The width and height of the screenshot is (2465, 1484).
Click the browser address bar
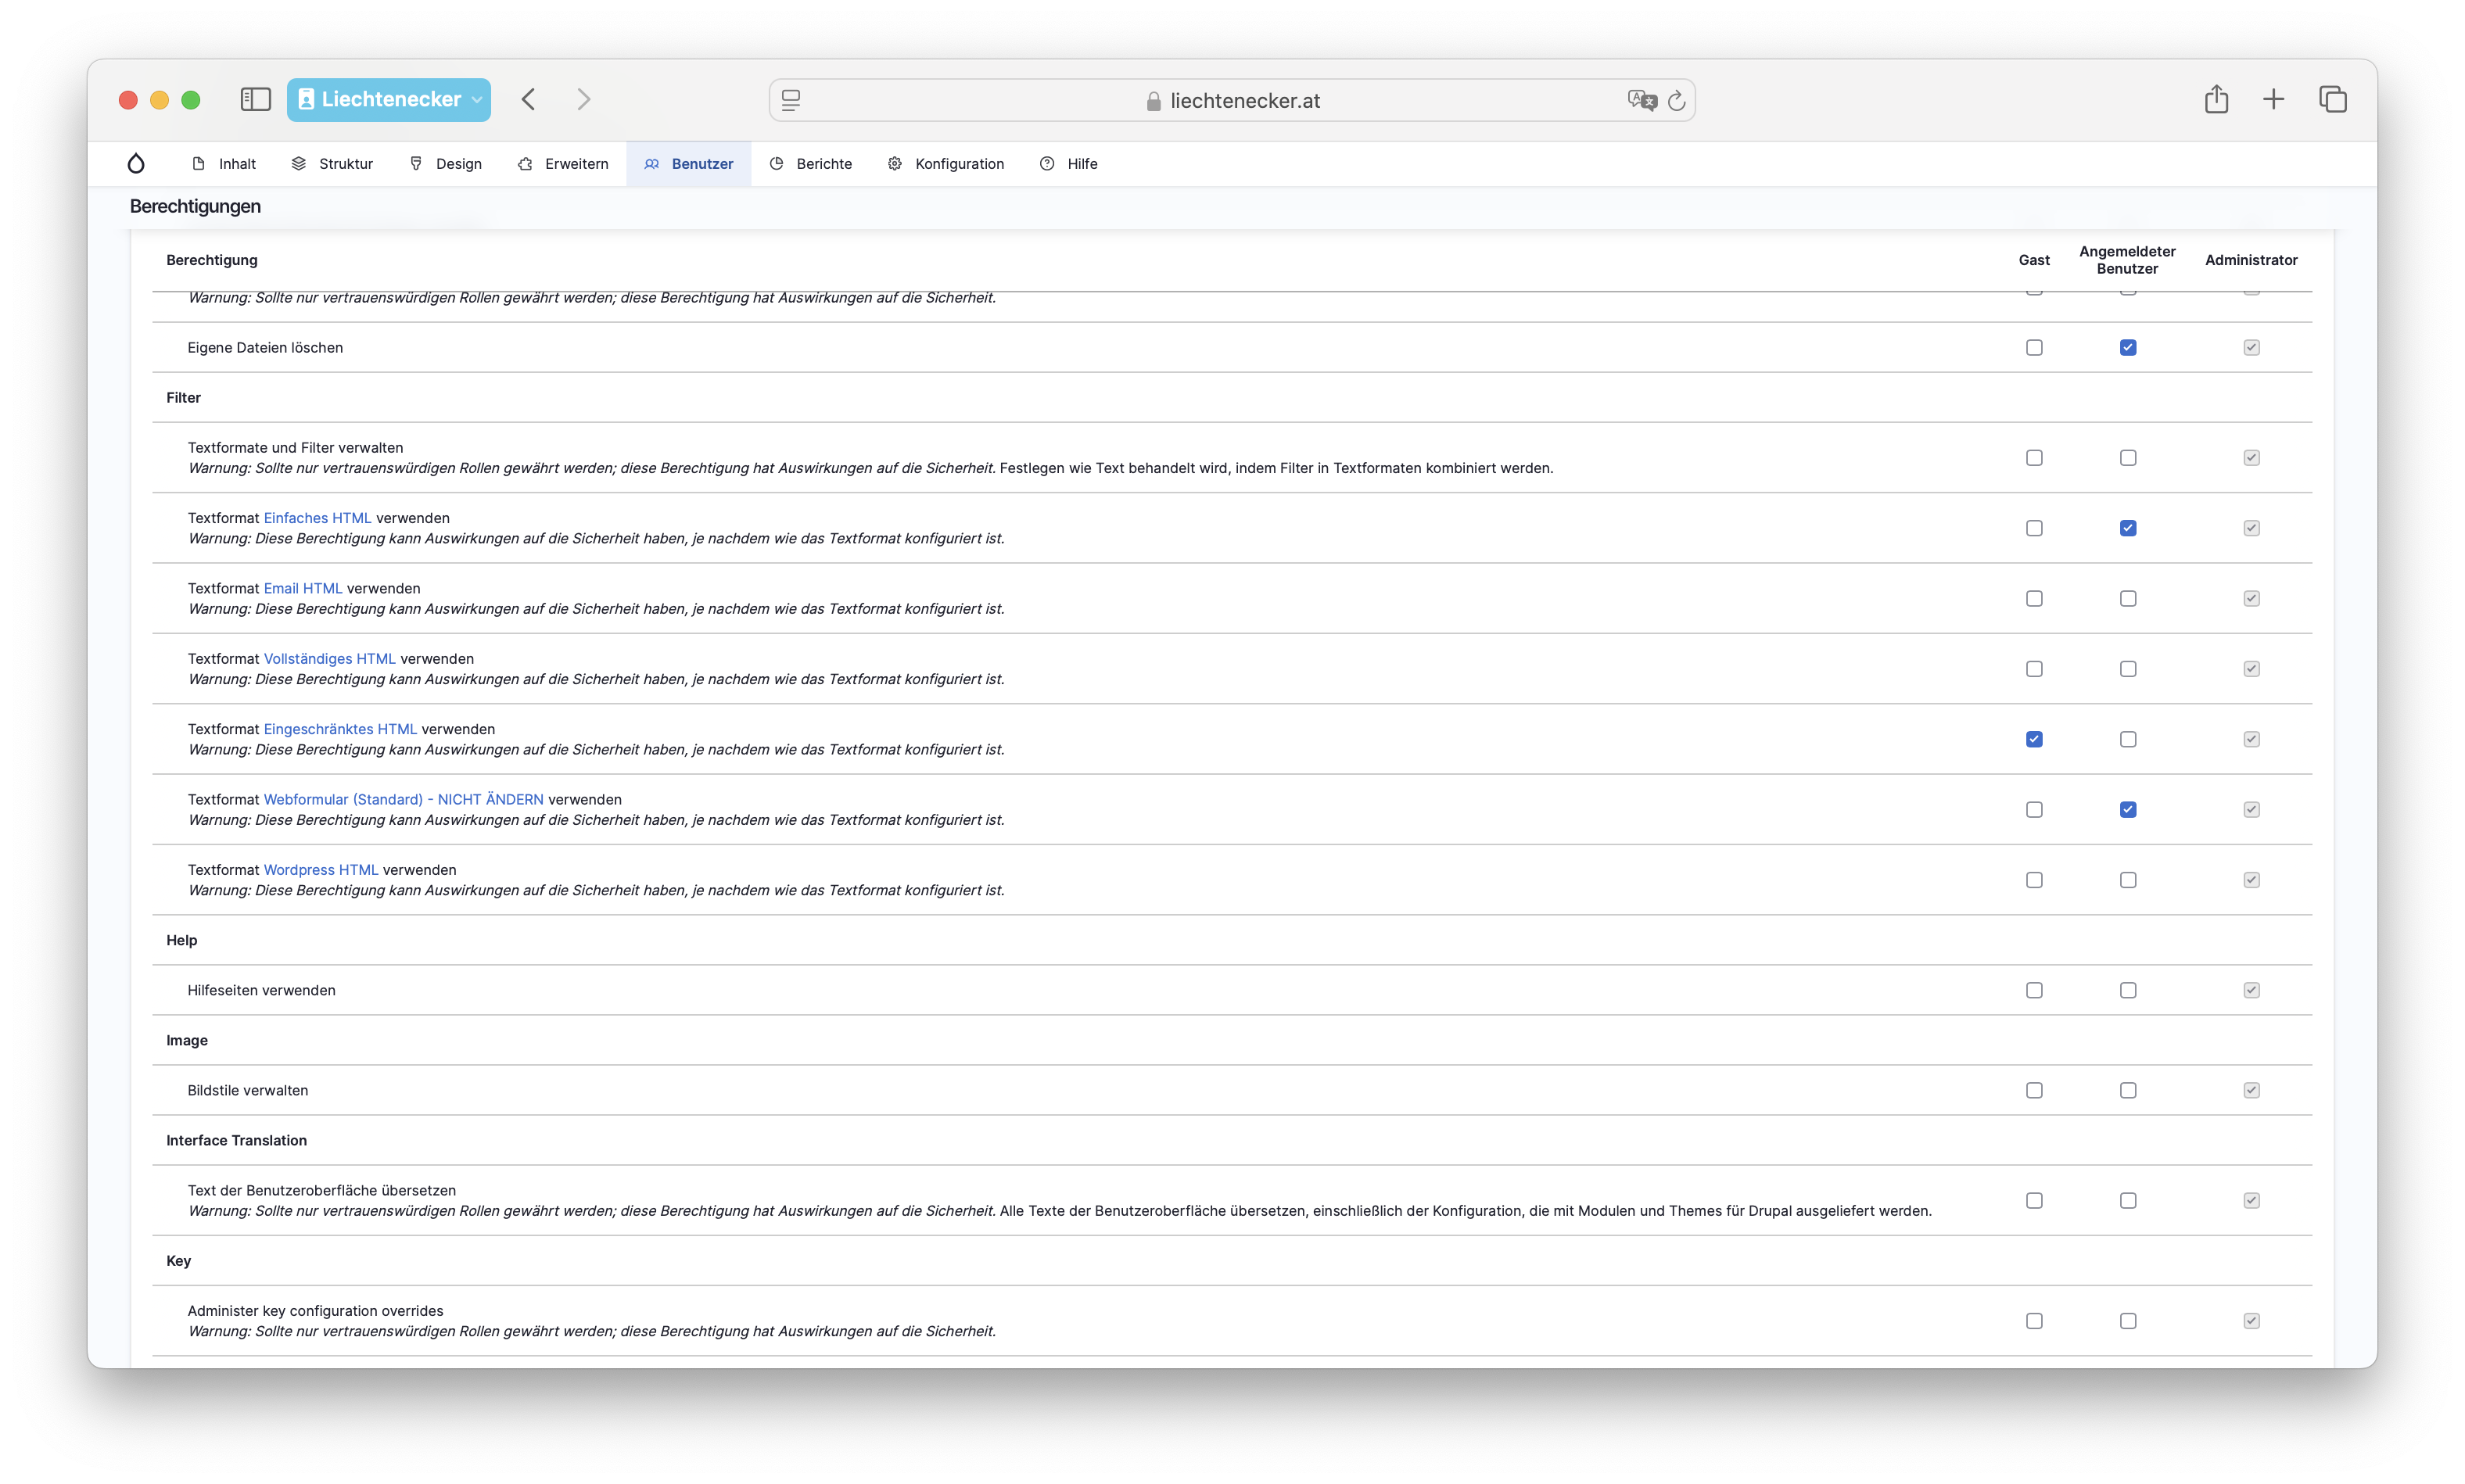tap(1232, 100)
